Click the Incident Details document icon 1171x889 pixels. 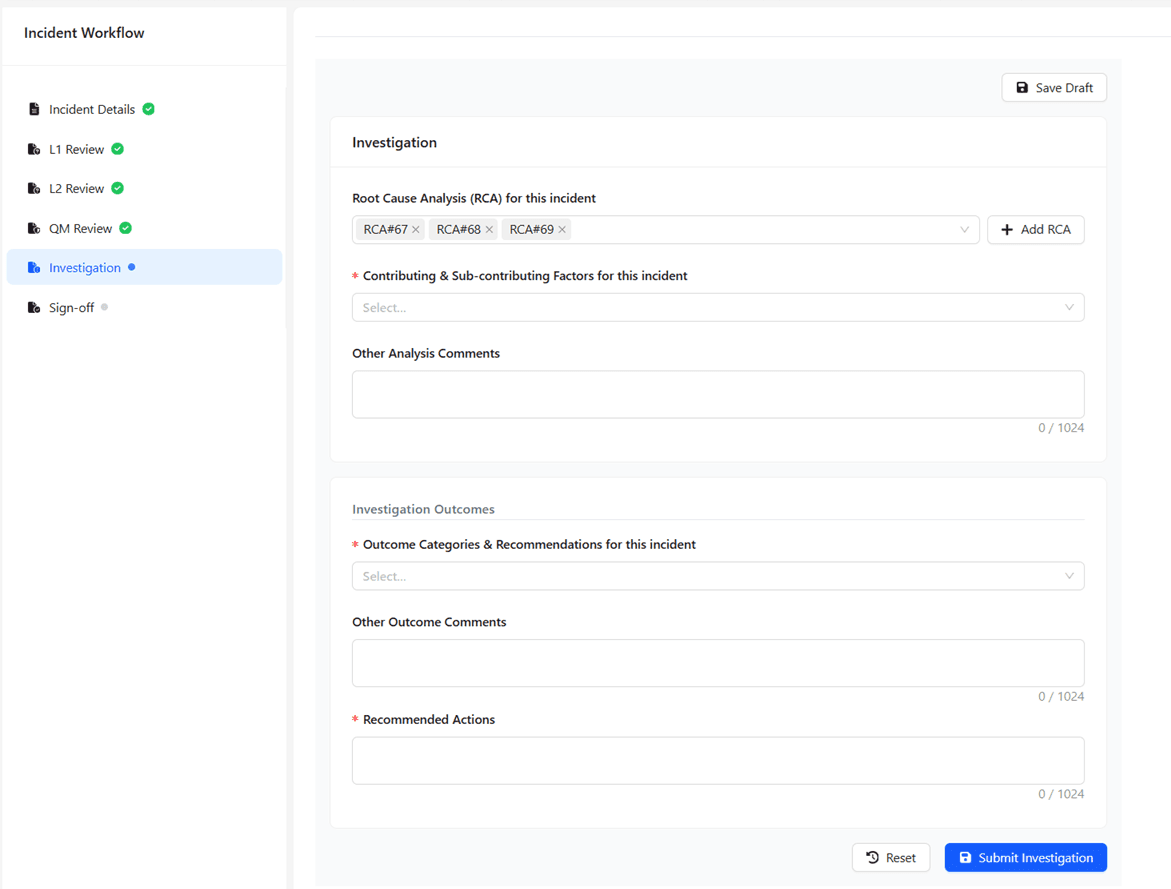(34, 109)
